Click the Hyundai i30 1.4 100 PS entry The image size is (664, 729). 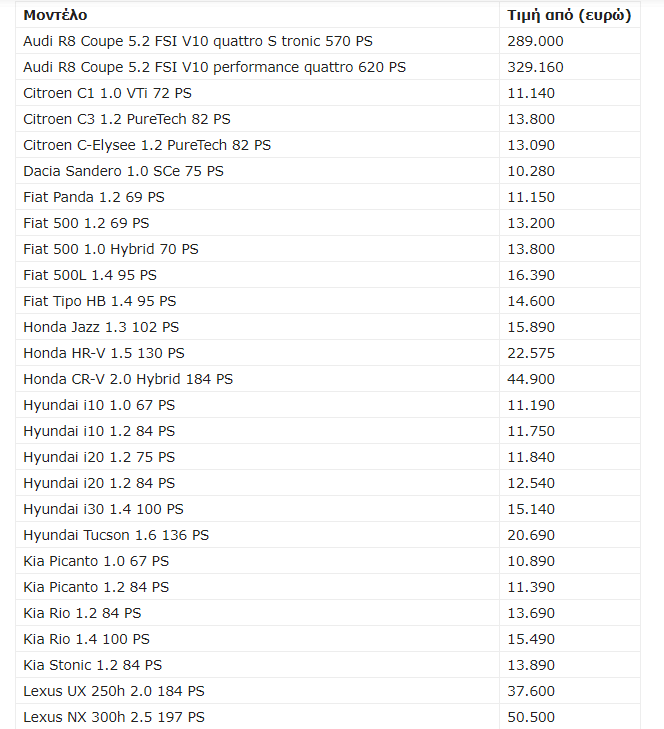[x=103, y=509]
